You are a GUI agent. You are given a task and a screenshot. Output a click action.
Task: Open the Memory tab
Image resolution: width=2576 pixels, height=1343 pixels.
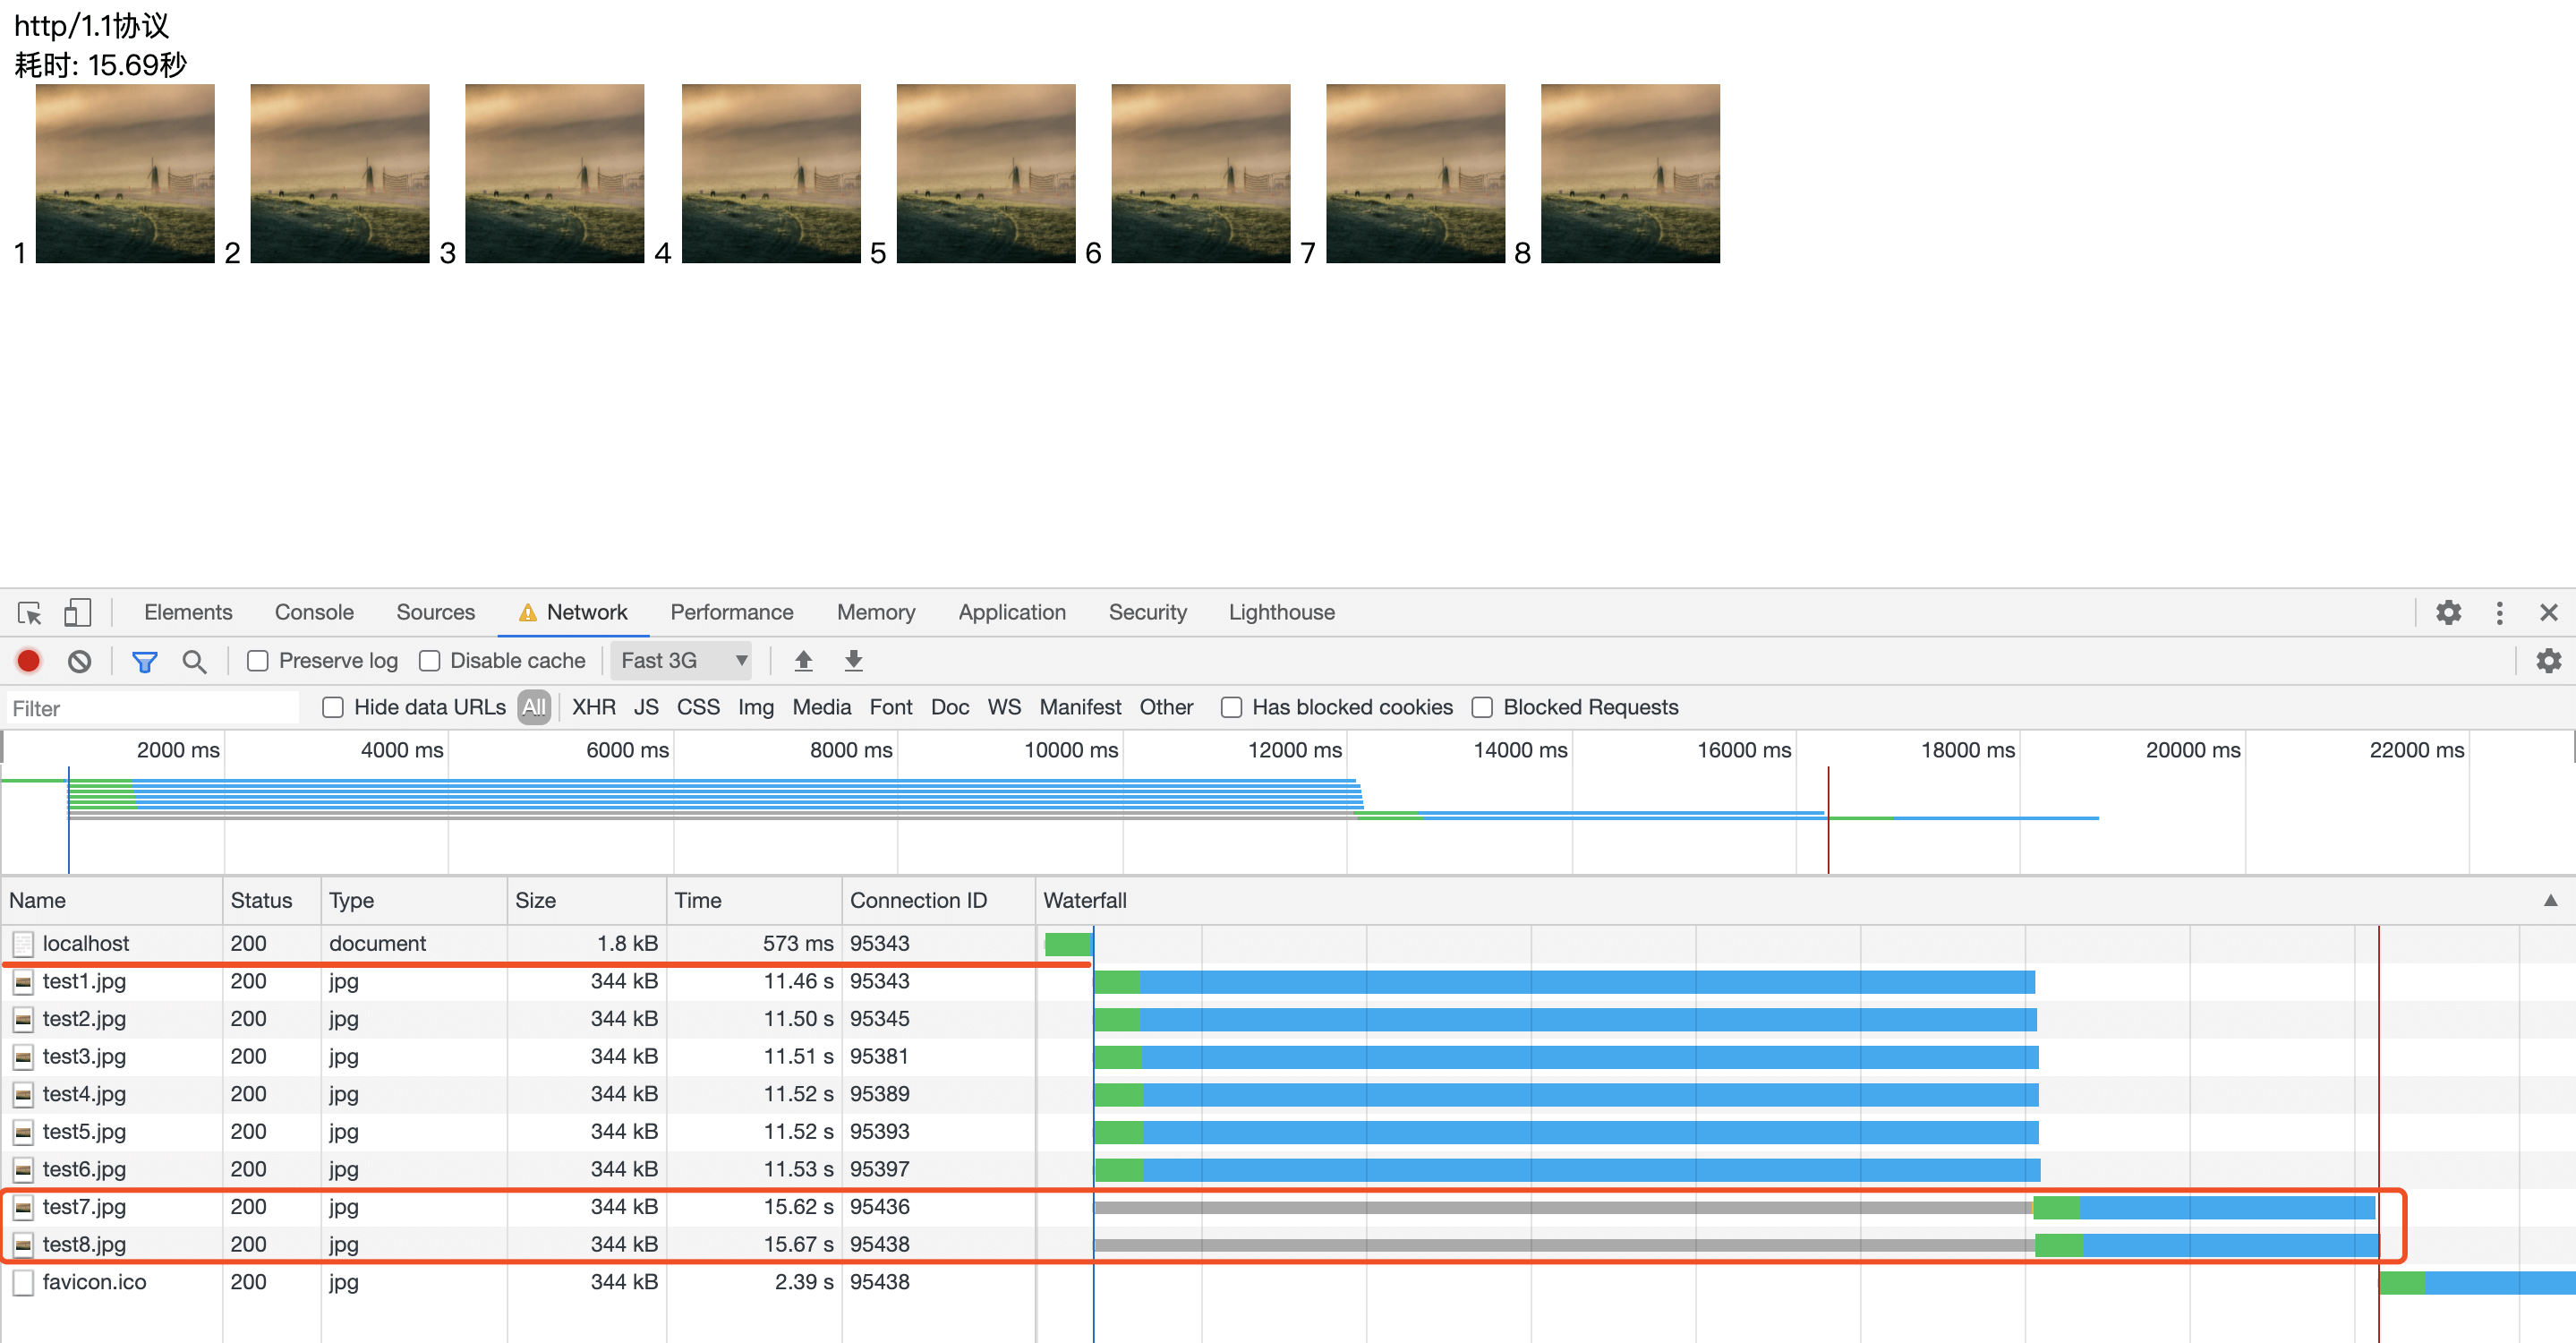(x=875, y=612)
